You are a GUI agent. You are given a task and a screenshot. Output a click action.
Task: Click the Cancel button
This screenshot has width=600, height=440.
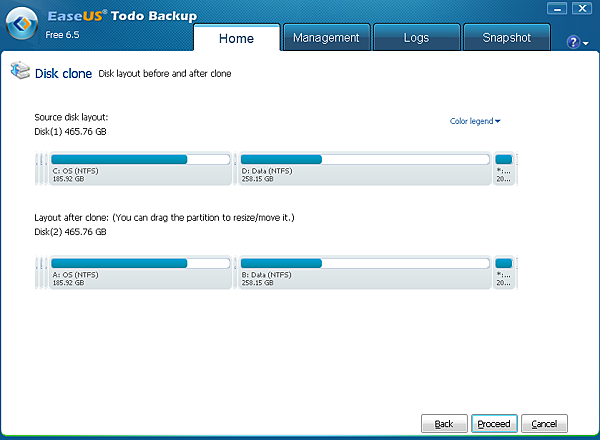[x=544, y=424]
